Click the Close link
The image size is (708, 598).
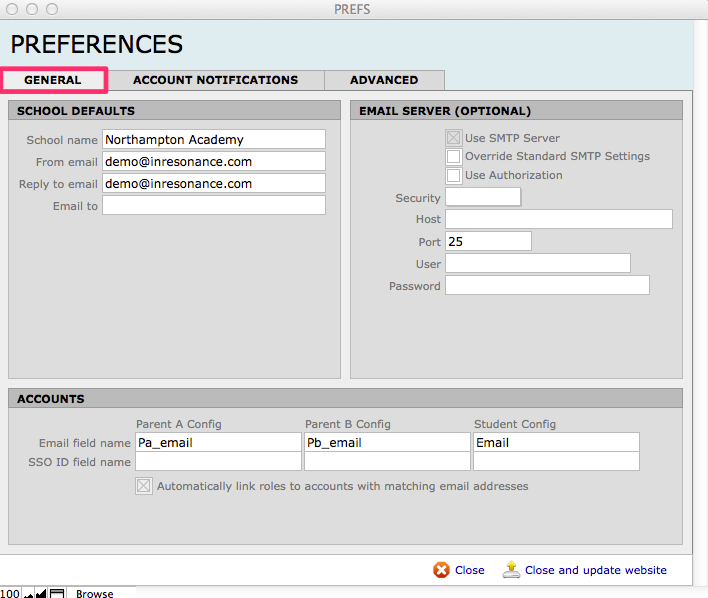(x=469, y=570)
